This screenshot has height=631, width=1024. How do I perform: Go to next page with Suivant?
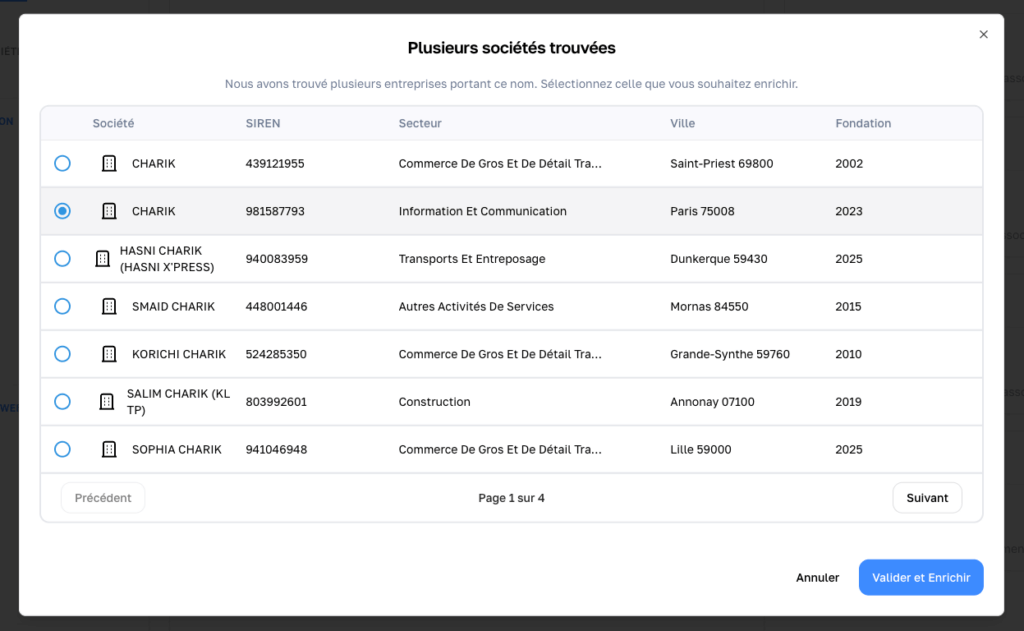click(x=926, y=498)
